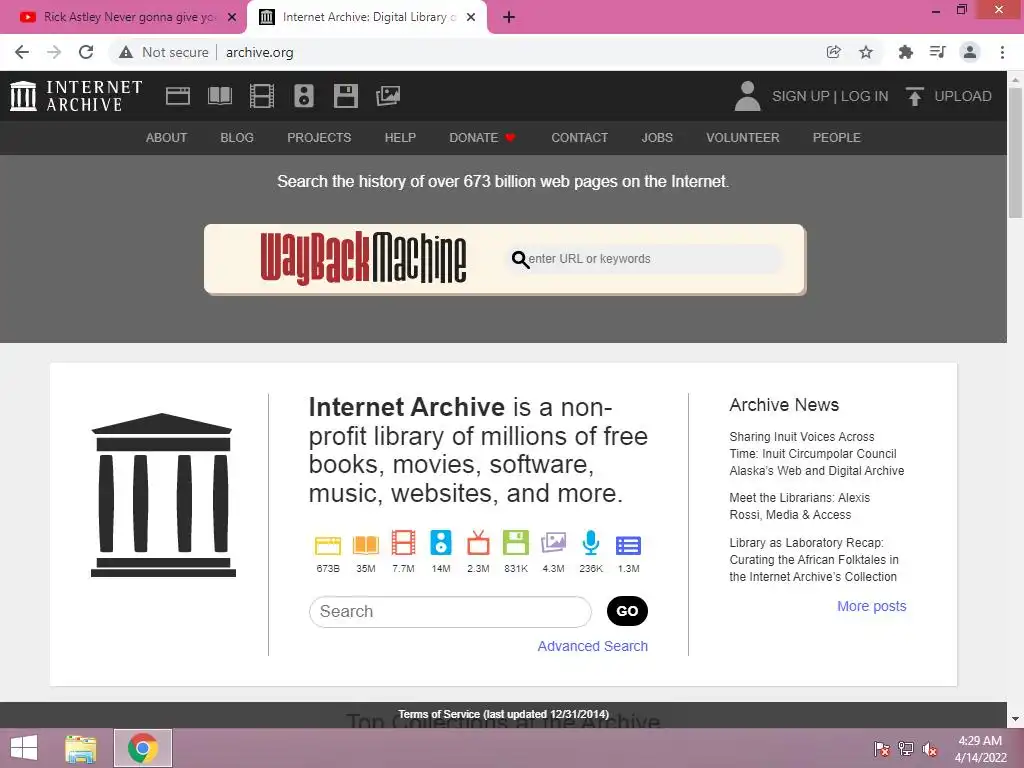Click the Not secure site info indicator
1024x768 pixels.
164,52
